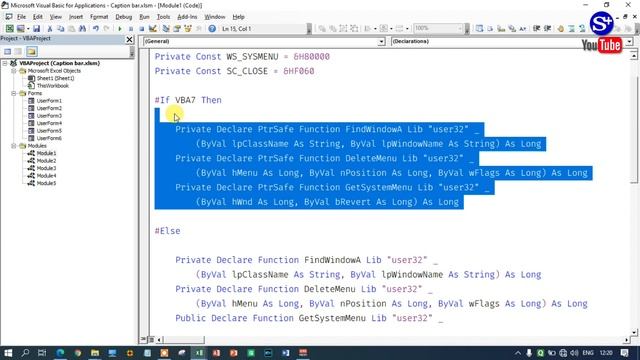Select UserForm6 in the project tree
The width and height of the screenshot is (640, 360).
point(49,138)
